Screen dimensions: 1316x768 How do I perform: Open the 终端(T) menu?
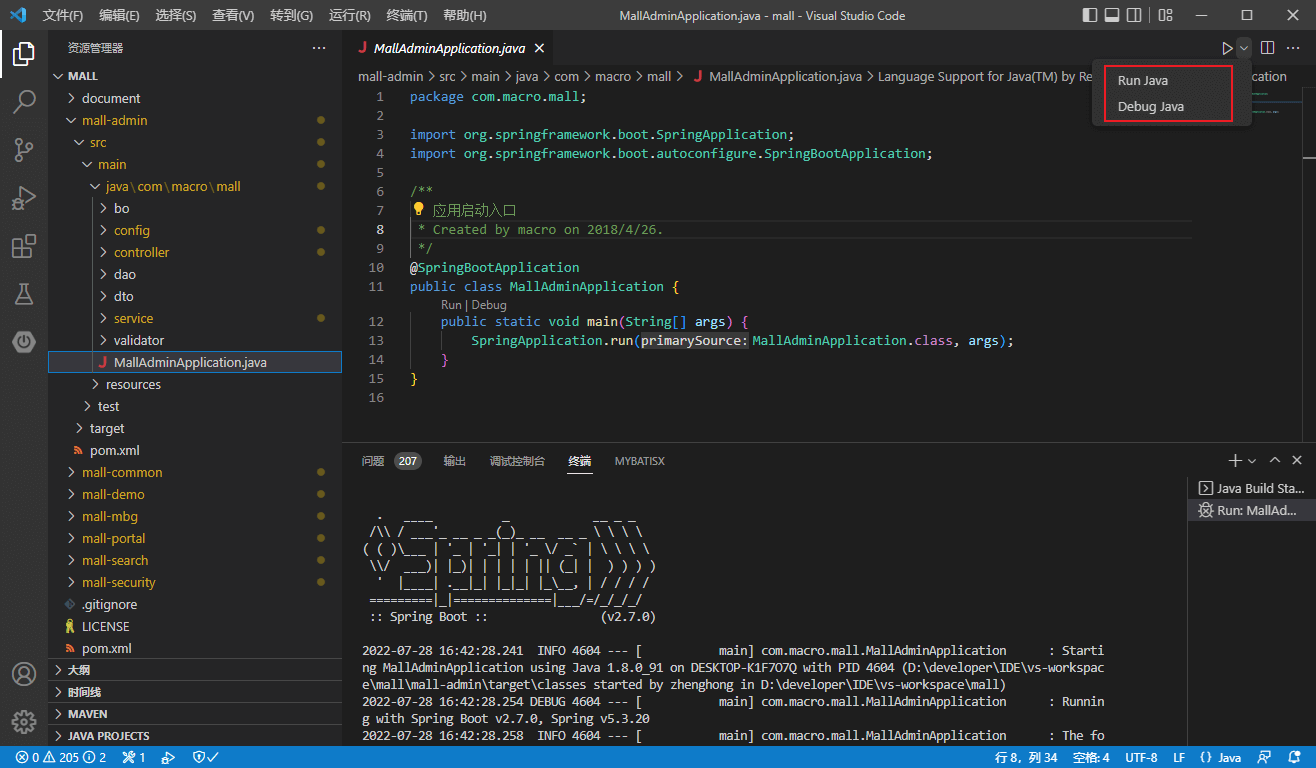[407, 16]
